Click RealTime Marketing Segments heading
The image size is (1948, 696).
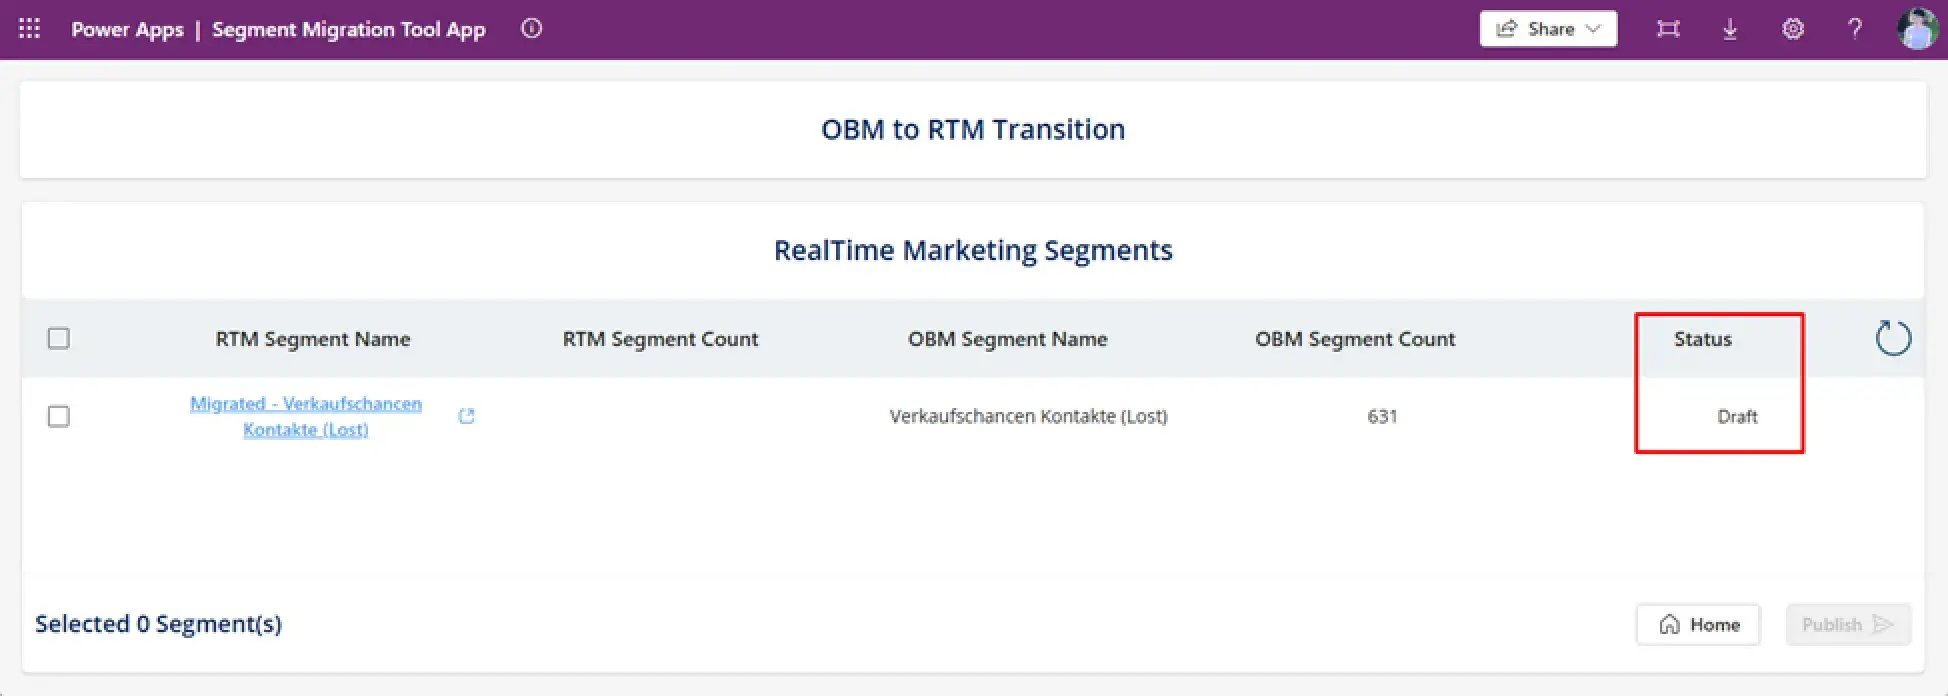click(973, 250)
